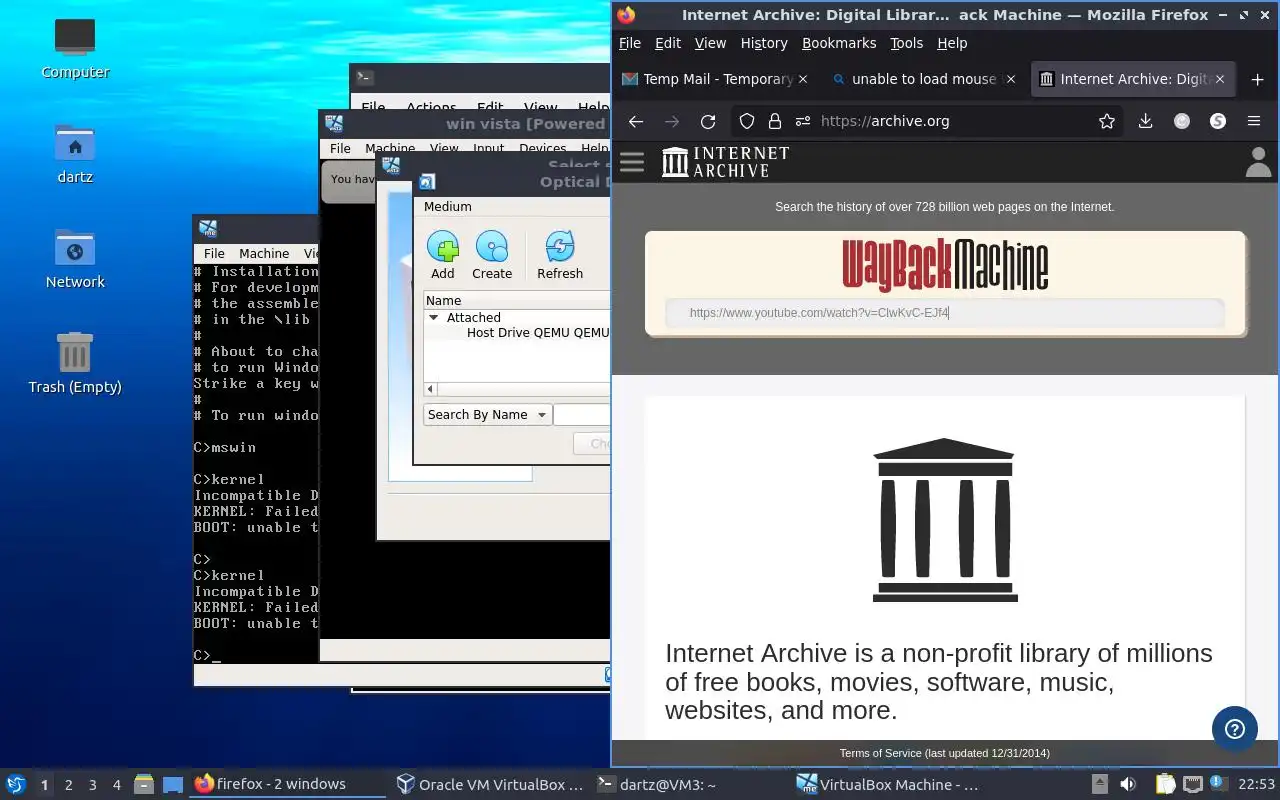This screenshot has width=1280, height=800.
Task: Click the white S extension icon in Firefox toolbar
Action: 1218,121
